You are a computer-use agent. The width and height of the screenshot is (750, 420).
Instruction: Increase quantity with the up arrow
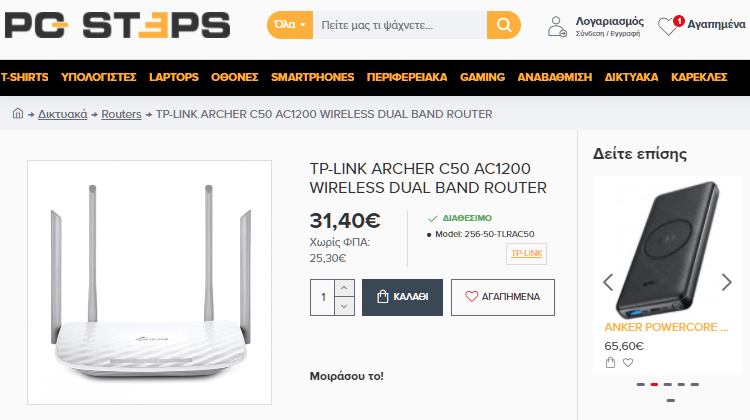pyautogui.click(x=344, y=288)
